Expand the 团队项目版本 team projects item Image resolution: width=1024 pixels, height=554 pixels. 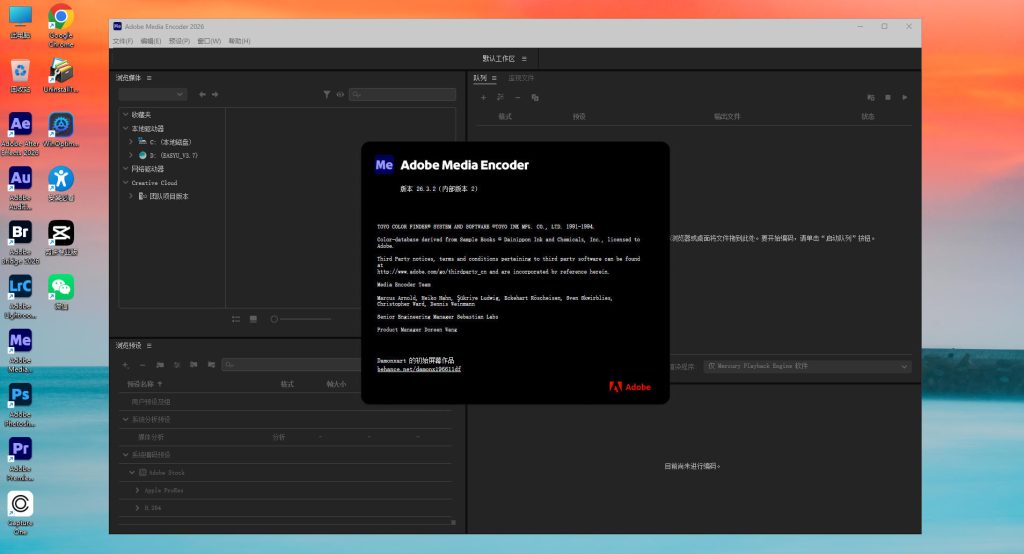[131, 196]
